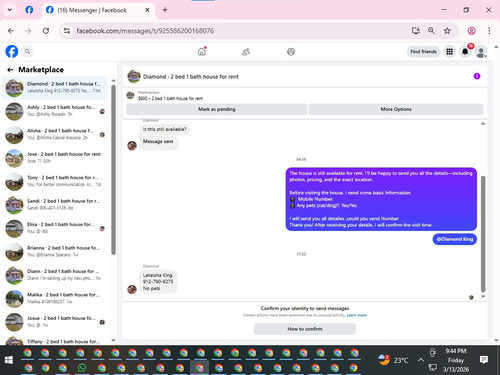Open the Malika conversation in the list
Image resolution: width=500 pixels, height=375 pixels.
[55, 298]
